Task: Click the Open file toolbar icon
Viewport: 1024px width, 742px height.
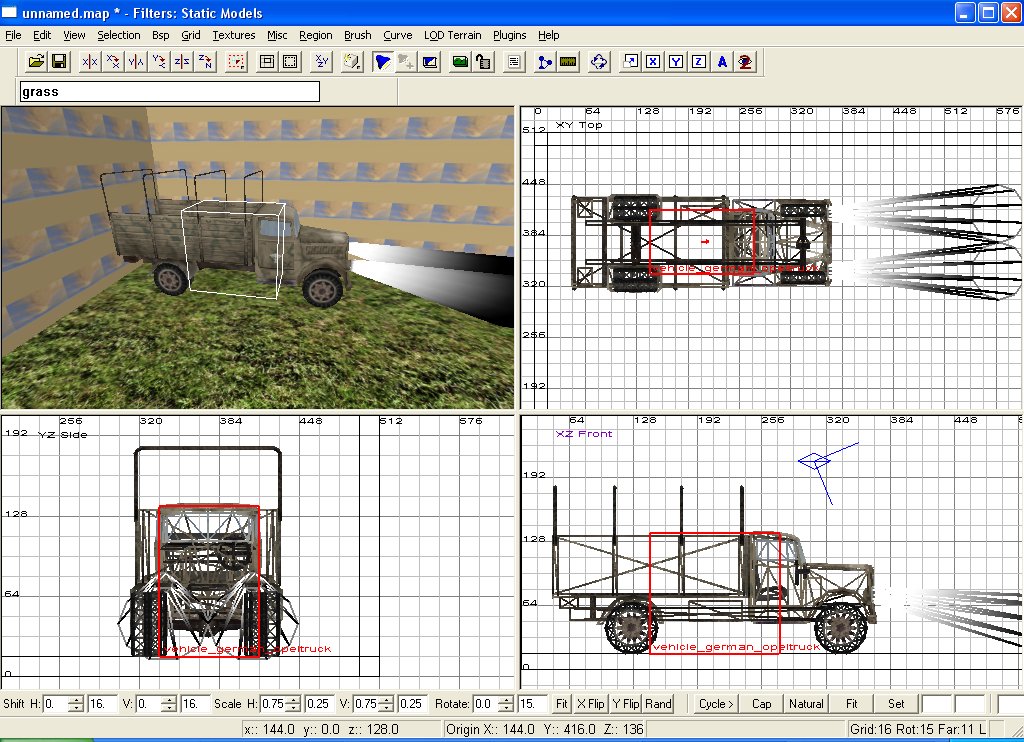Action: (36, 62)
